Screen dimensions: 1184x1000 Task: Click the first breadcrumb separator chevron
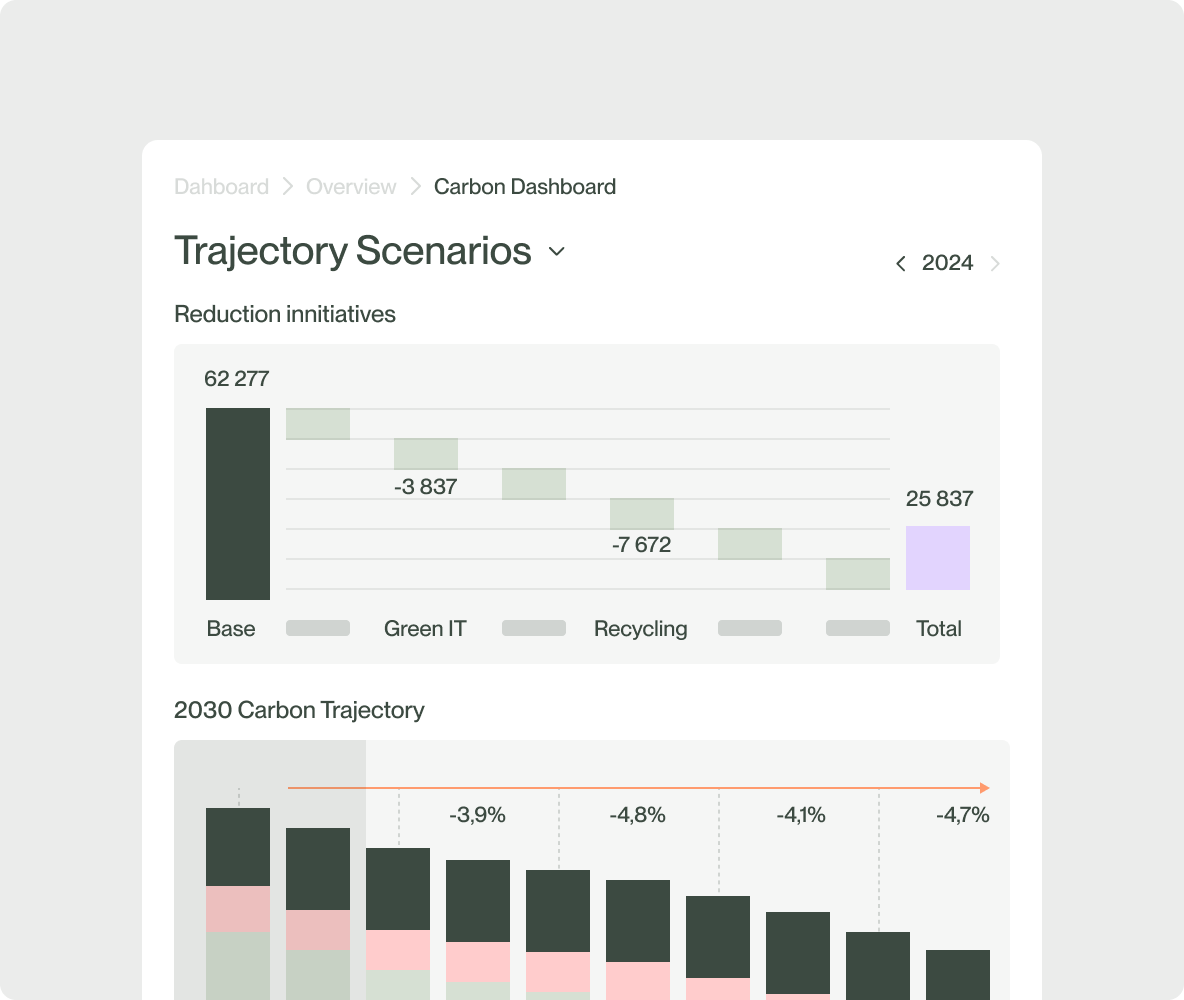pyautogui.click(x=287, y=187)
